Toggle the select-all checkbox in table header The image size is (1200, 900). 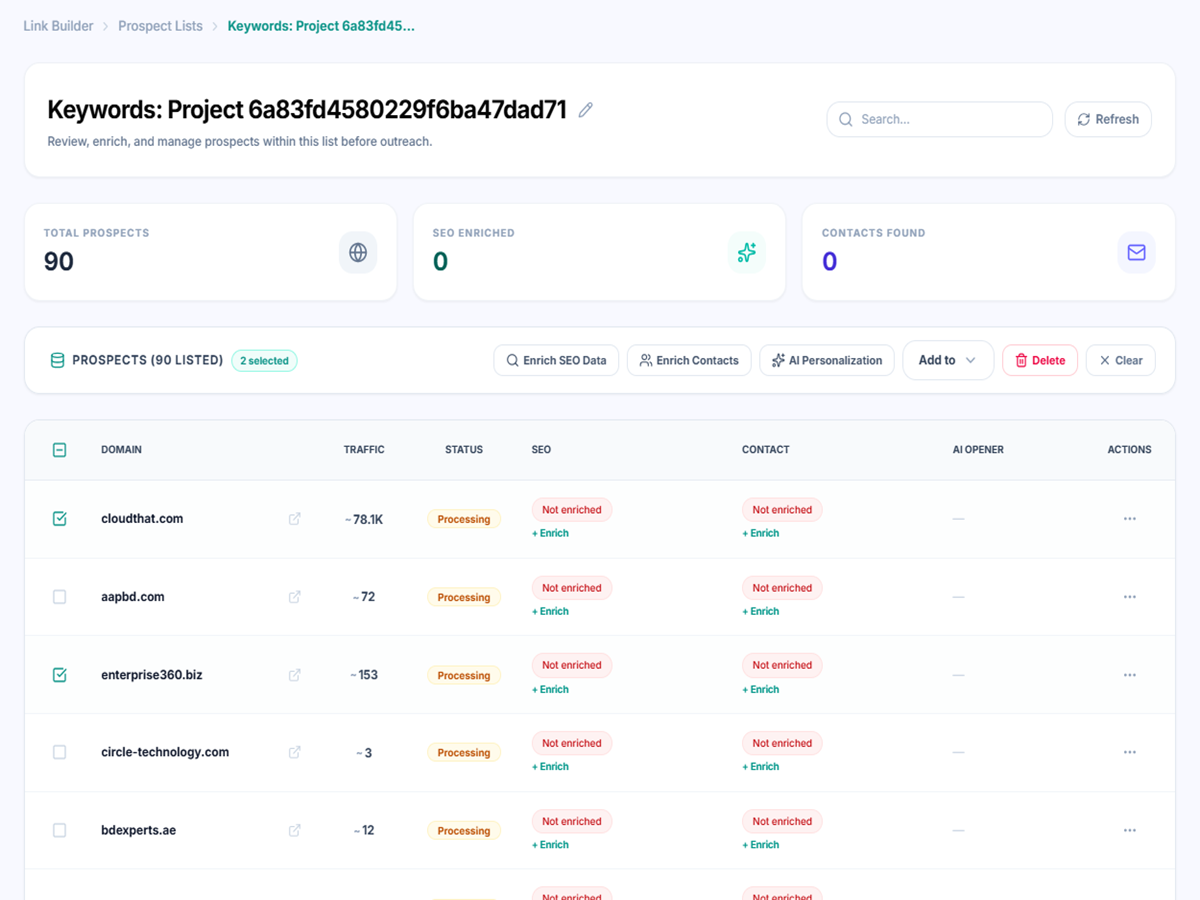(59, 450)
